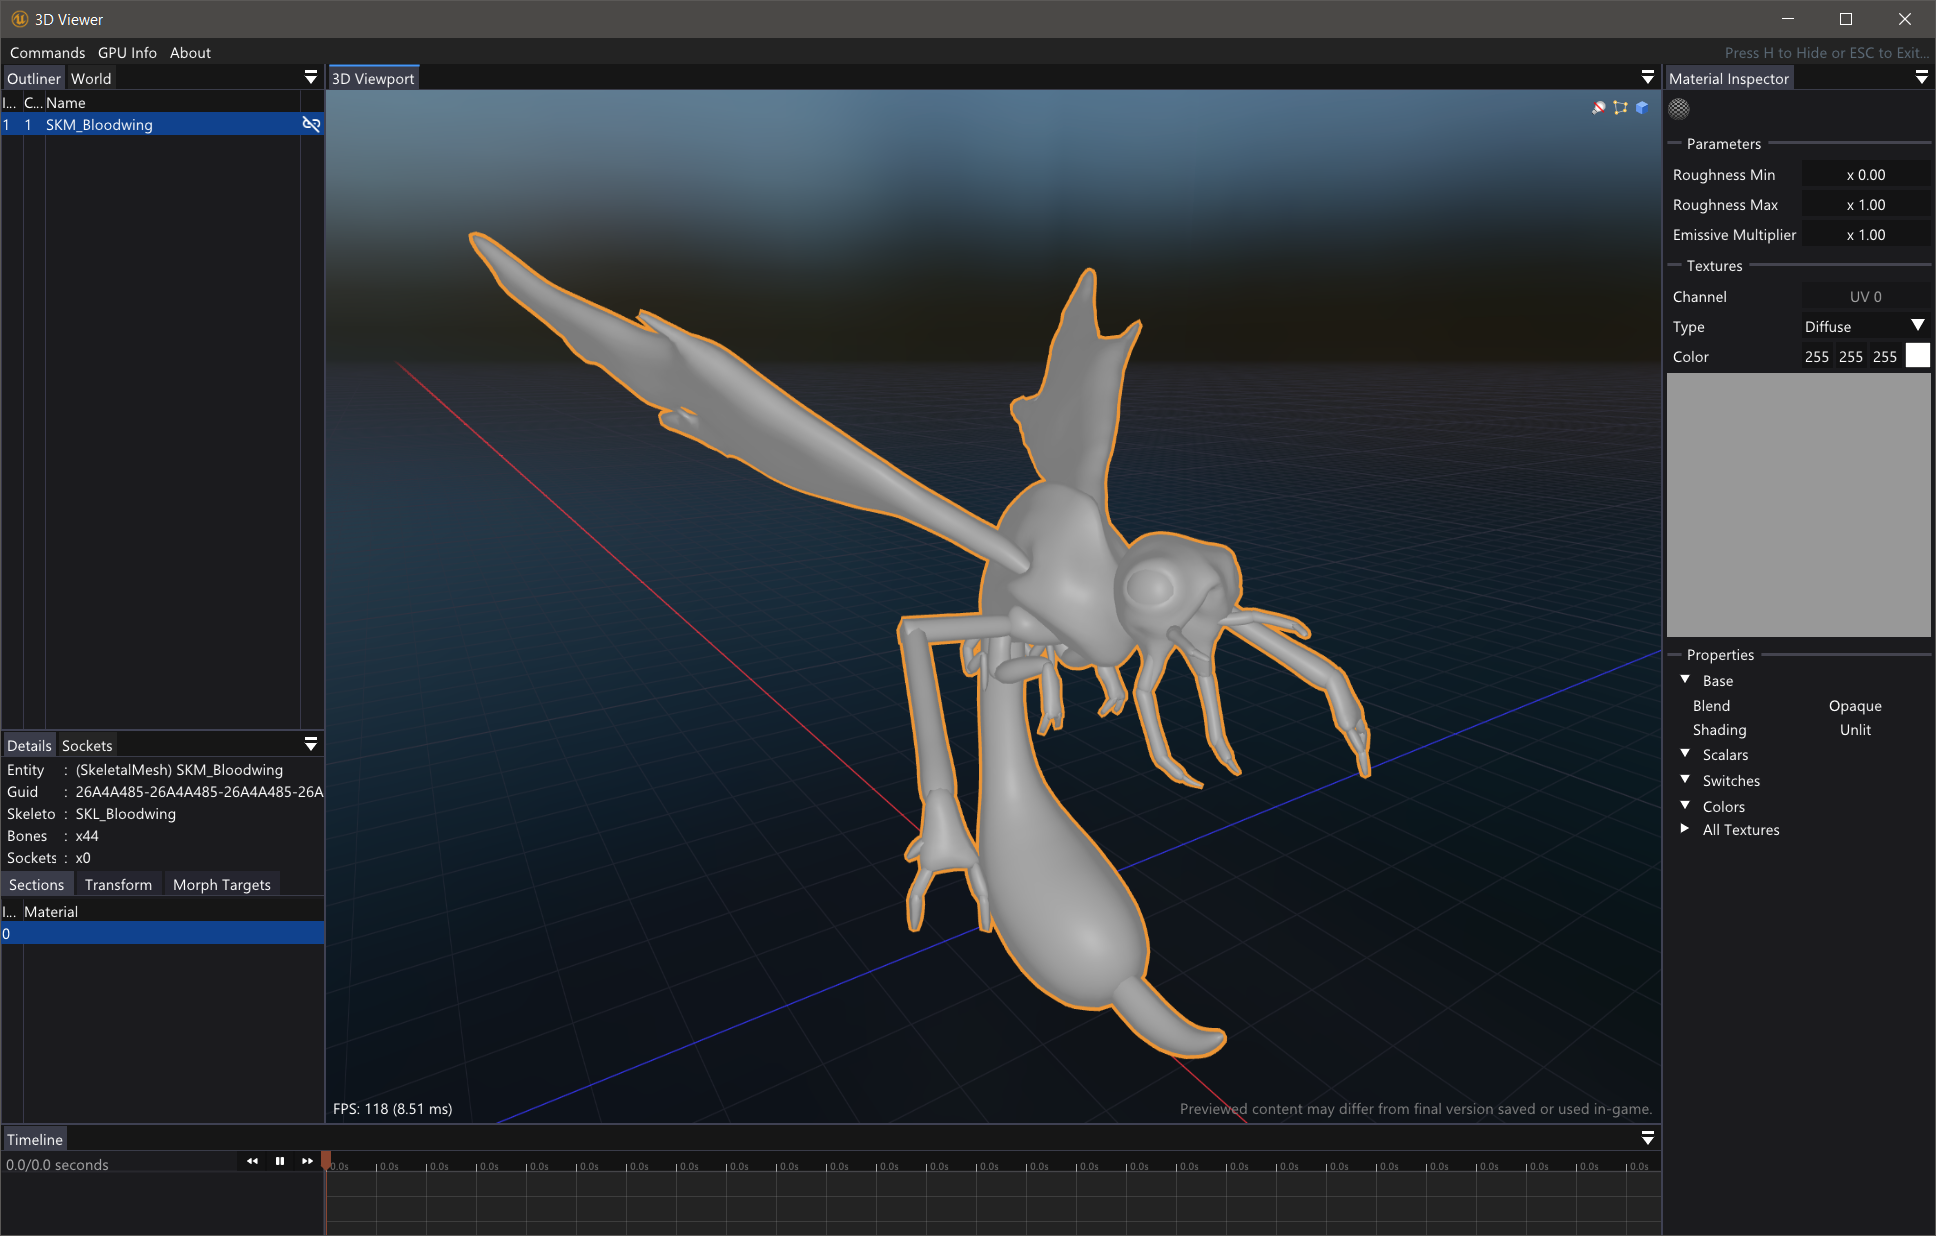Edit the Roughness Max value
1936x1236 pixels.
click(1866, 204)
